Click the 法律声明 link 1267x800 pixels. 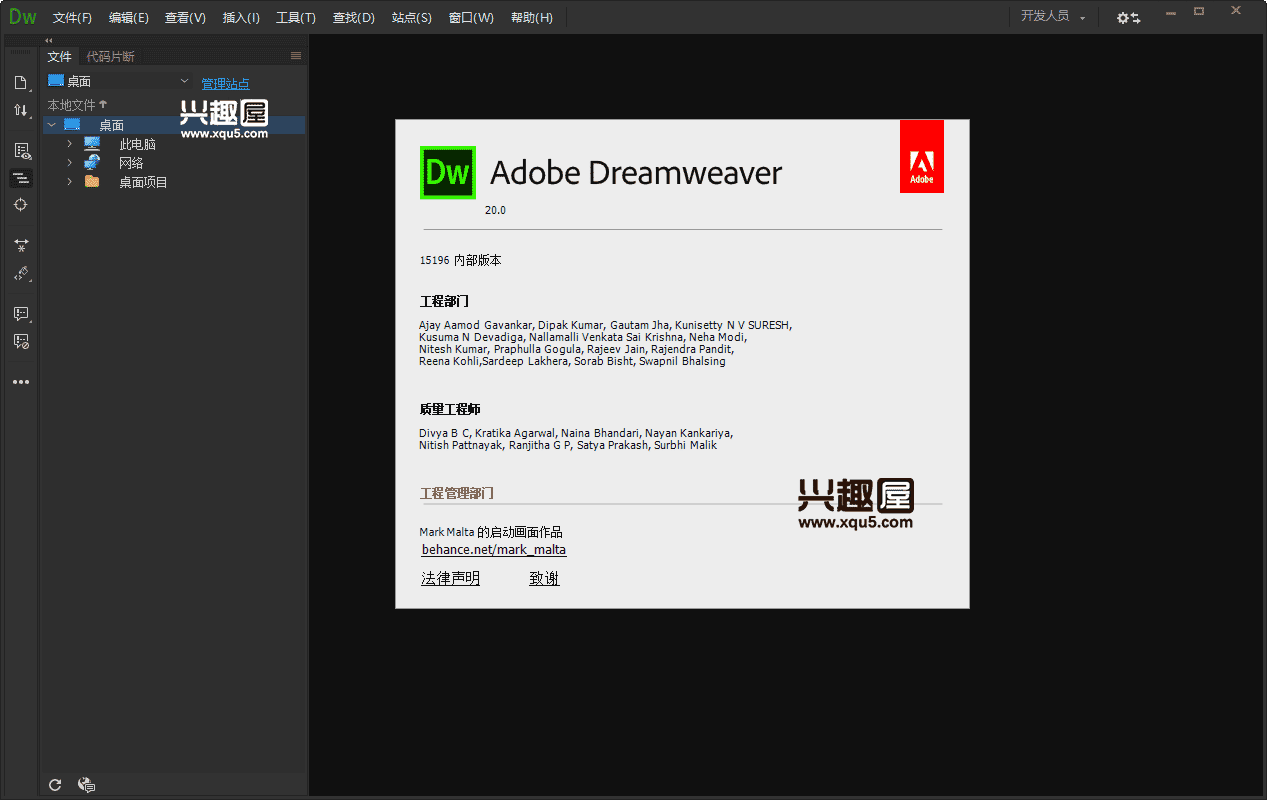pyautogui.click(x=450, y=578)
